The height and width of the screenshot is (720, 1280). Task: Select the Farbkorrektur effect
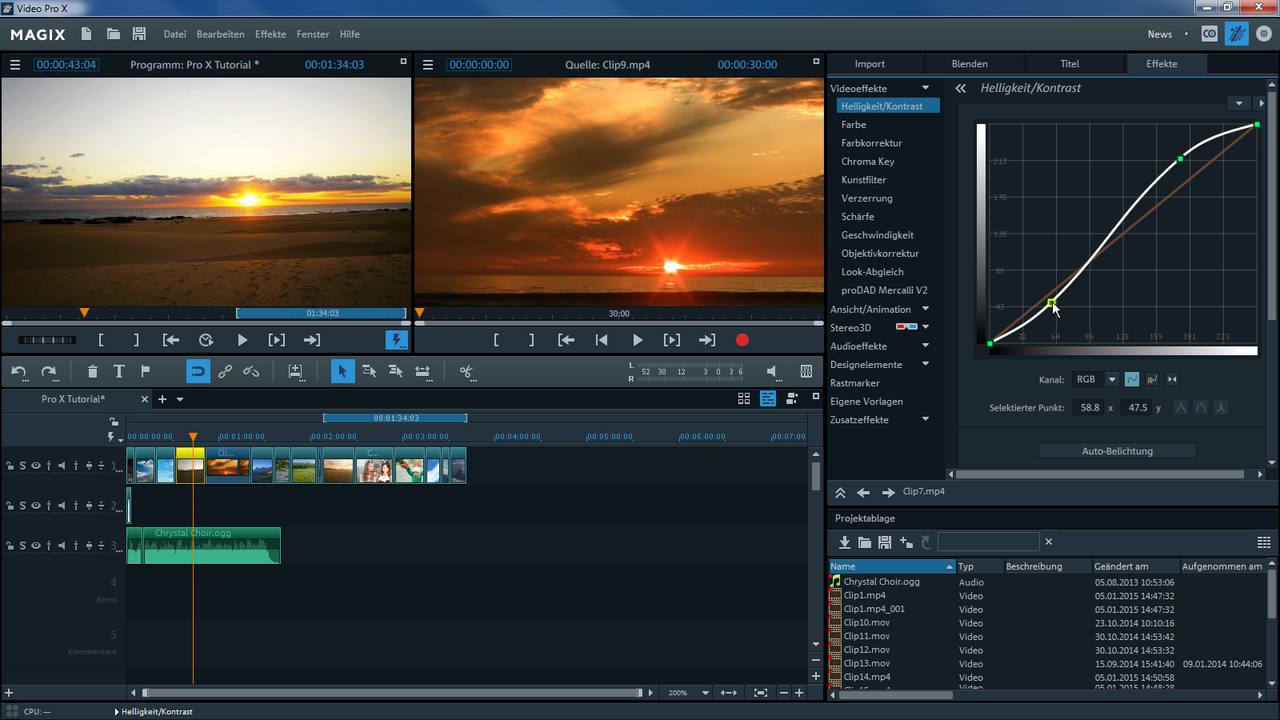[x=871, y=143]
